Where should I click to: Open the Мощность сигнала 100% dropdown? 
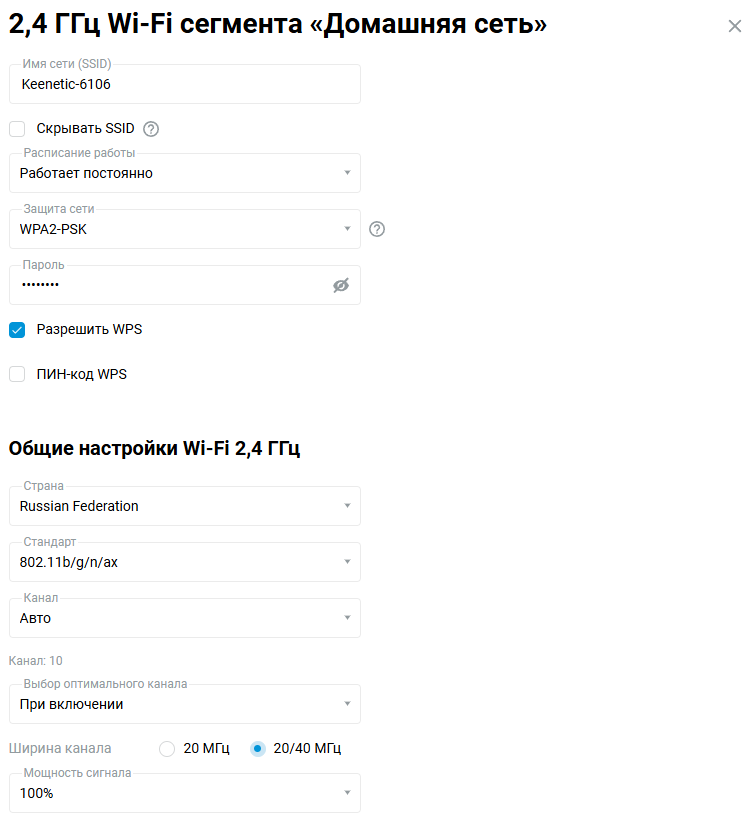[x=185, y=793]
